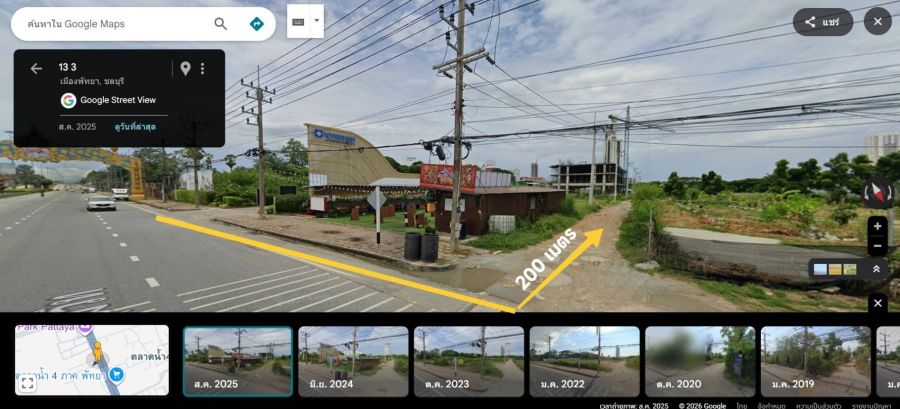The image size is (900, 409).
Task: Click the ดูวันที่ล่าสุด link
Action: 134,127
